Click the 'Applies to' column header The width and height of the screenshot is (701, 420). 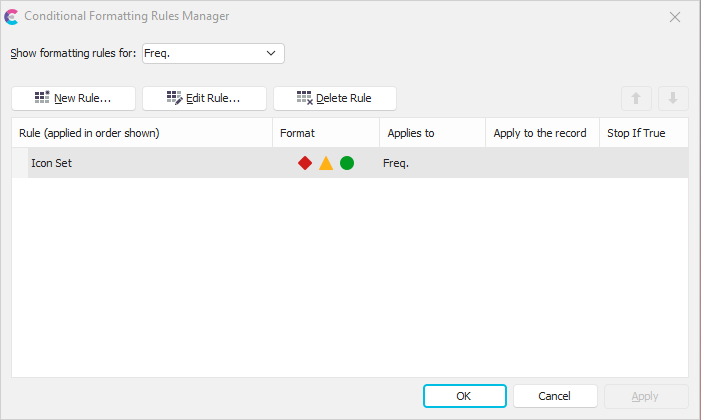pos(432,133)
